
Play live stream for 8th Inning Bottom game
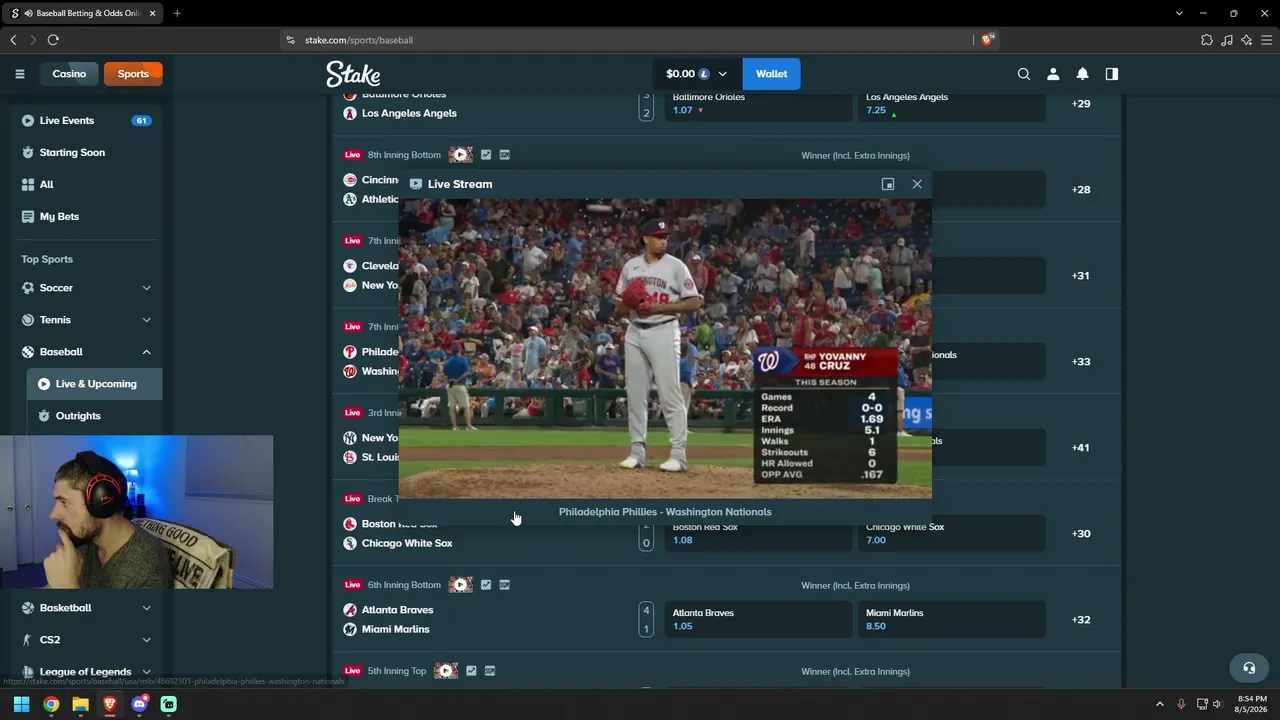pos(460,155)
